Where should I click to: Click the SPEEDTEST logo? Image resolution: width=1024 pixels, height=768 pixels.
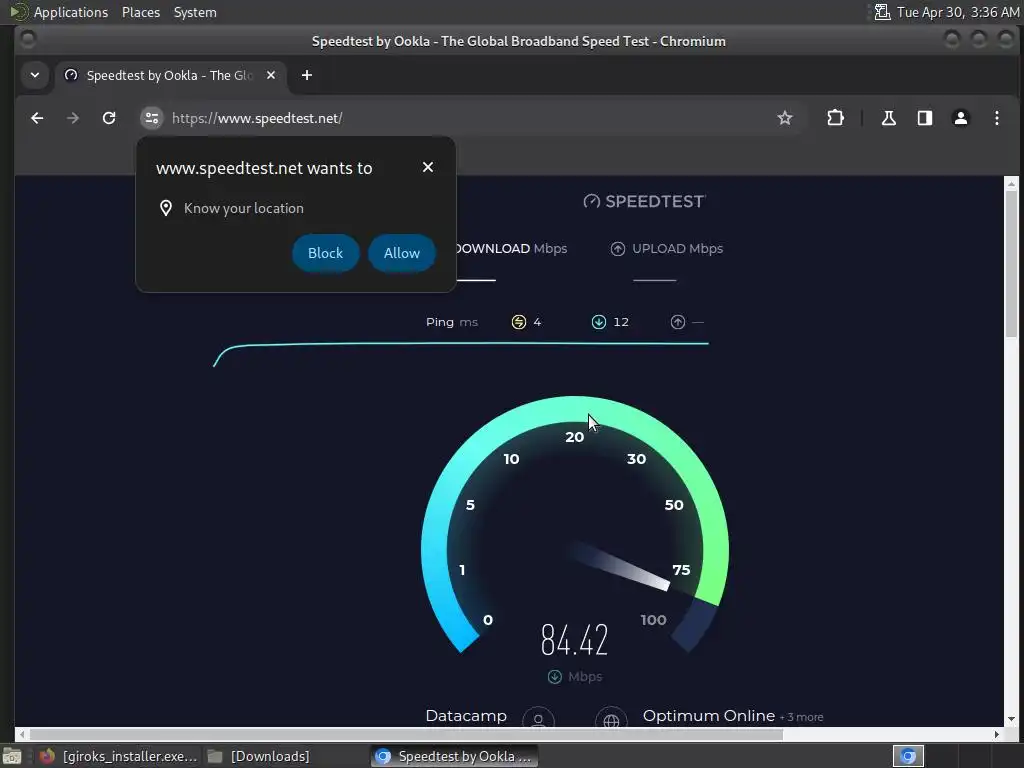pos(645,201)
